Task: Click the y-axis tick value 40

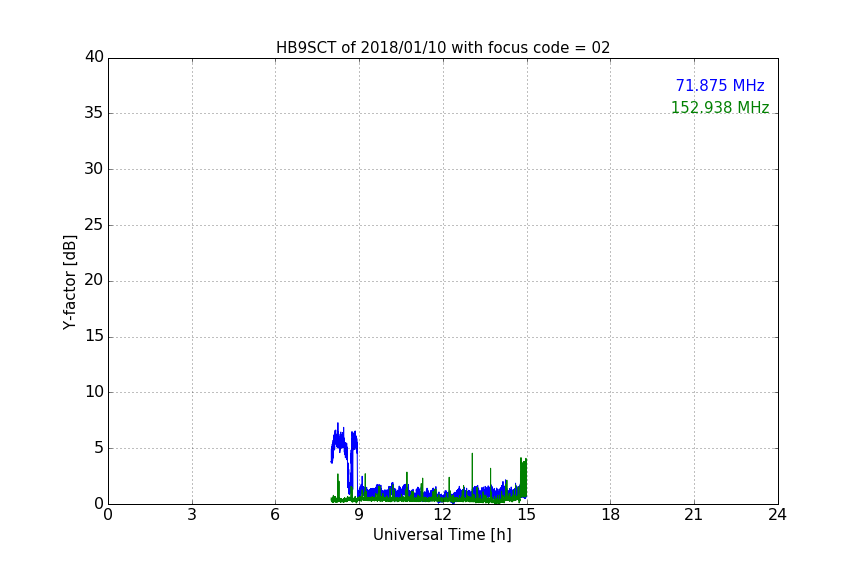Action: tap(94, 57)
